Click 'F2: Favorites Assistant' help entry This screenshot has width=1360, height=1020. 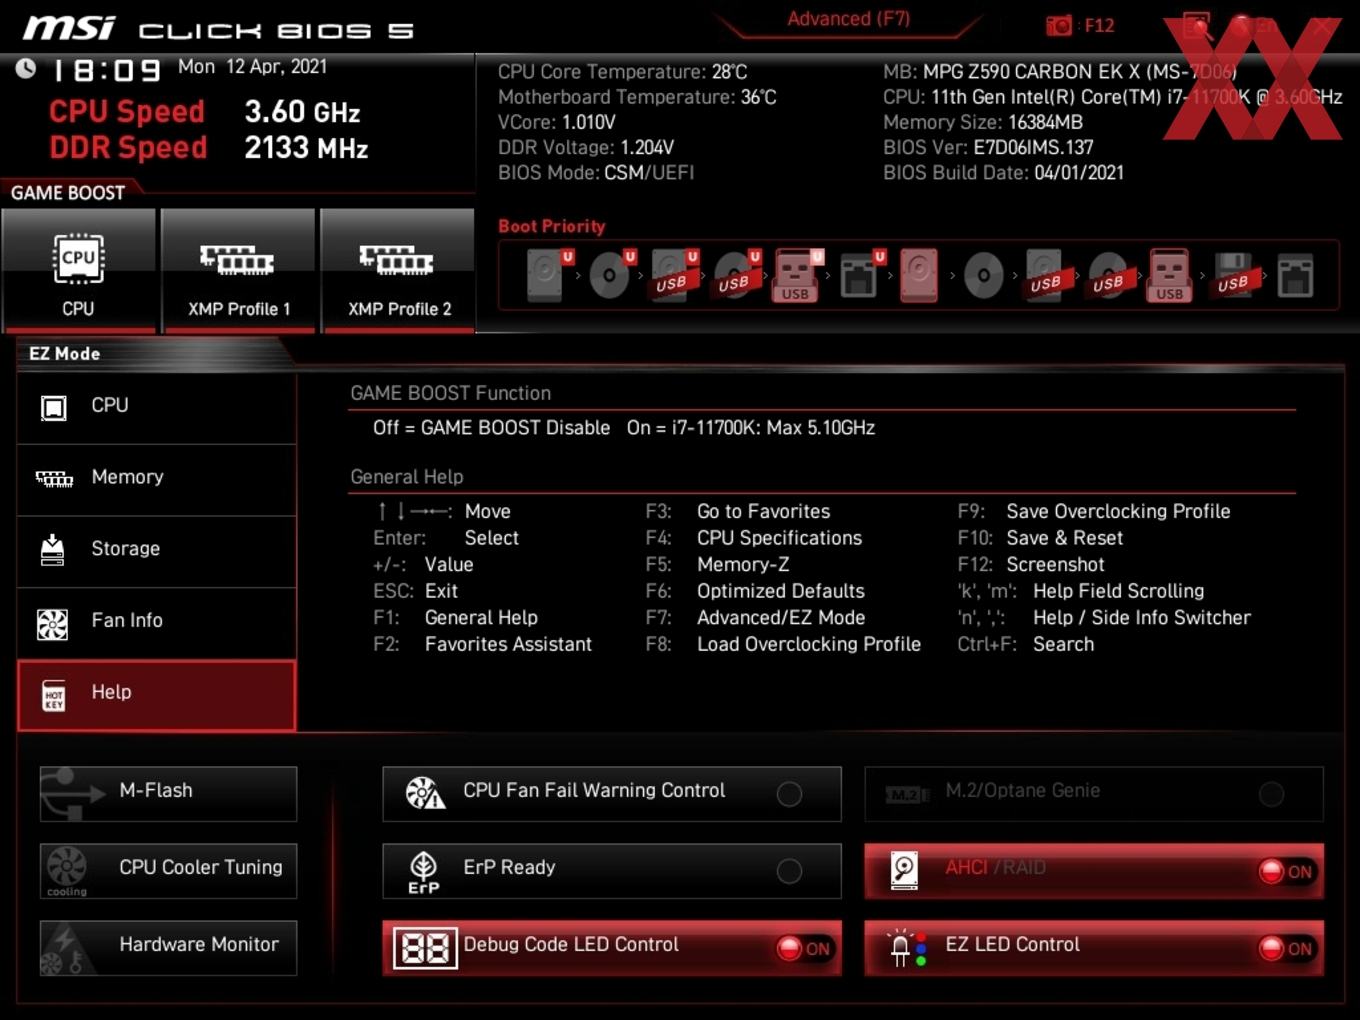coord(483,644)
